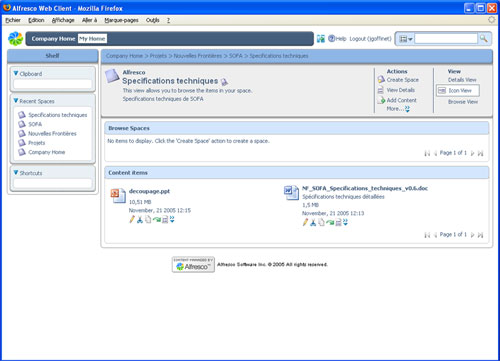Click the PowerPoint file icon of decoupage.ppt
Viewport: 500px width, 361px height.
click(118, 195)
